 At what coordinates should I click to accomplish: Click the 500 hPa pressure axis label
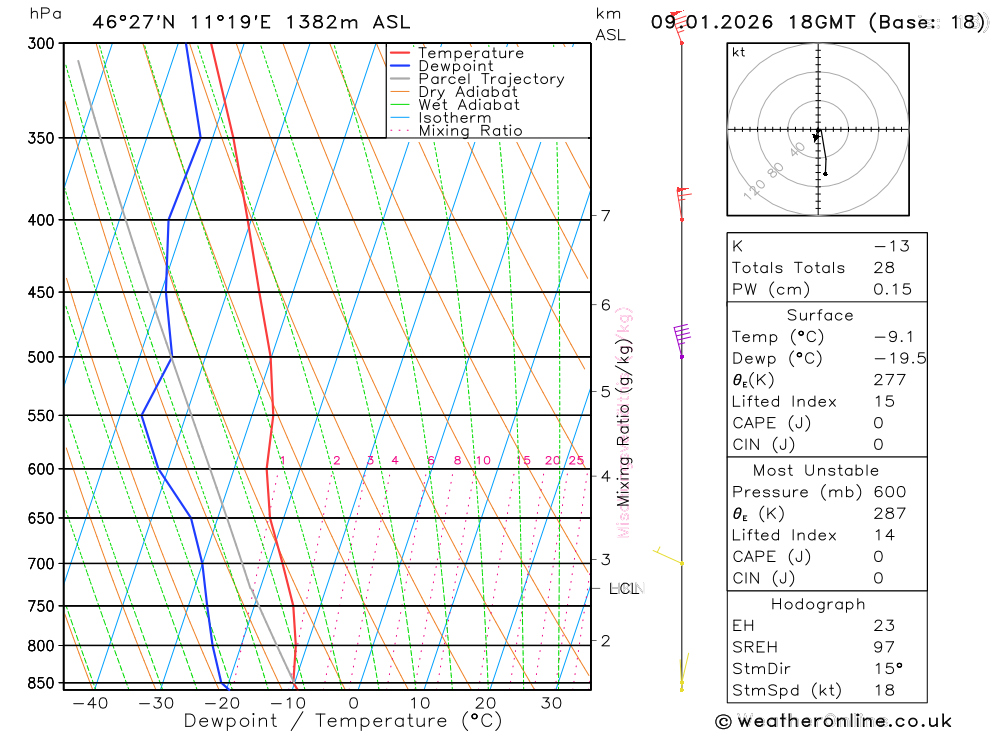[41, 357]
